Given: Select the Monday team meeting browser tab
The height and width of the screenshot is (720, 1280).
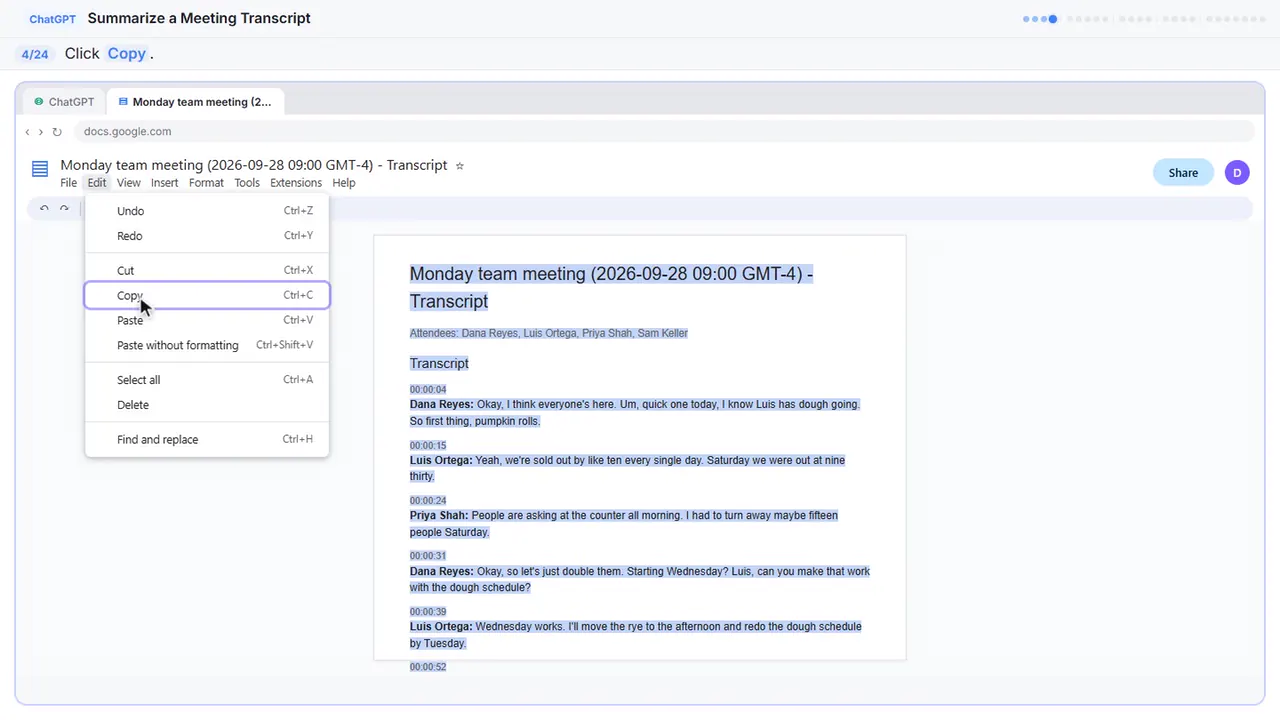Looking at the screenshot, I should click(195, 102).
